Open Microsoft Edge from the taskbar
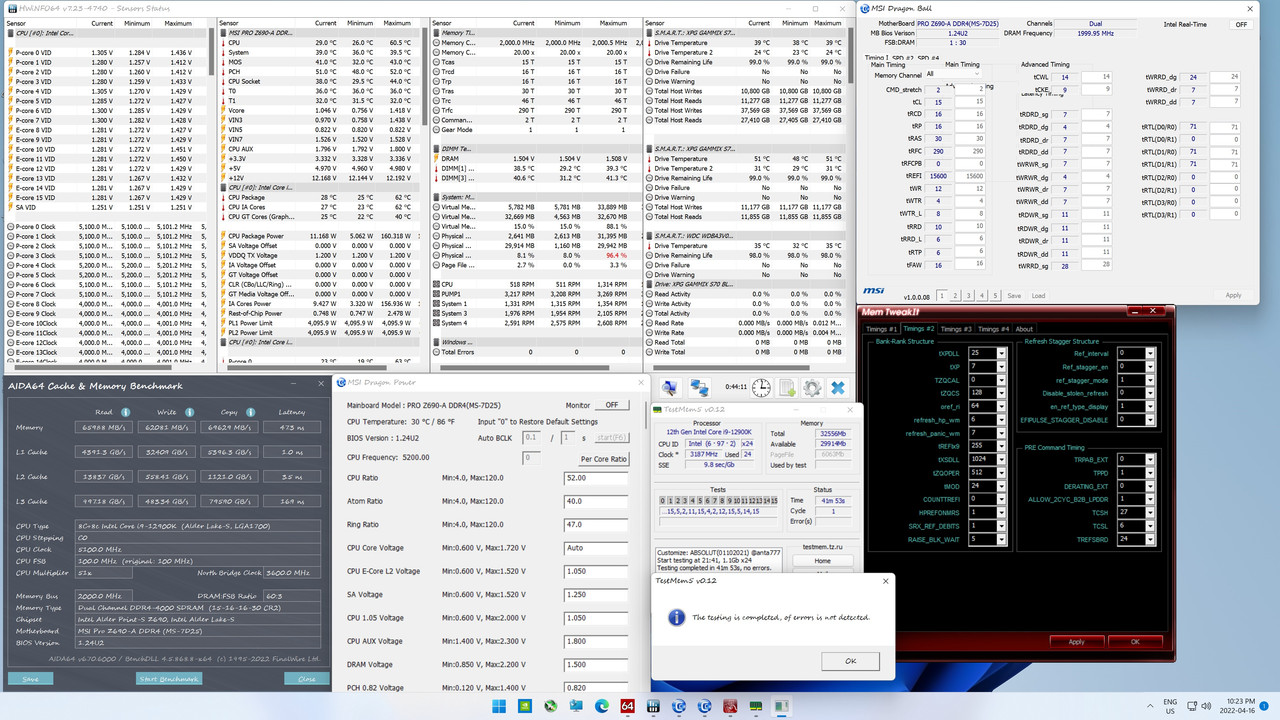 click(x=602, y=705)
